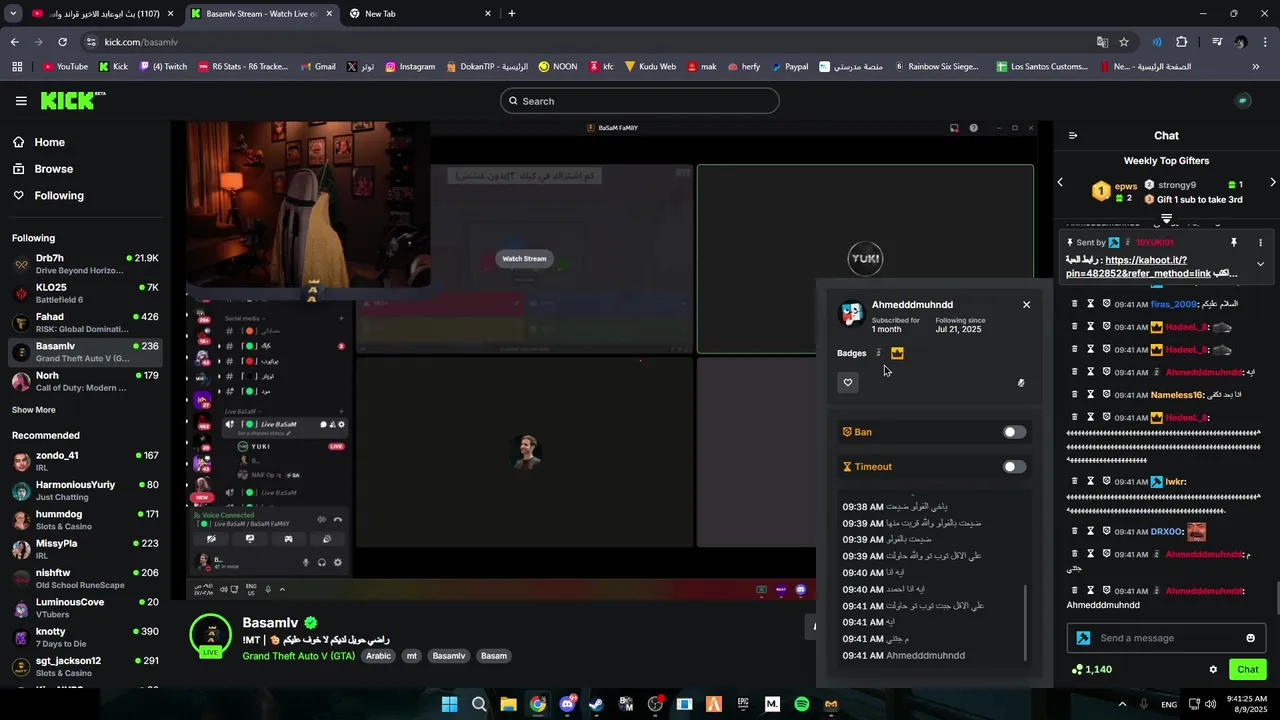Focus the Send a message field
Image resolution: width=1280 pixels, height=720 pixels.
pyautogui.click(x=1167, y=638)
